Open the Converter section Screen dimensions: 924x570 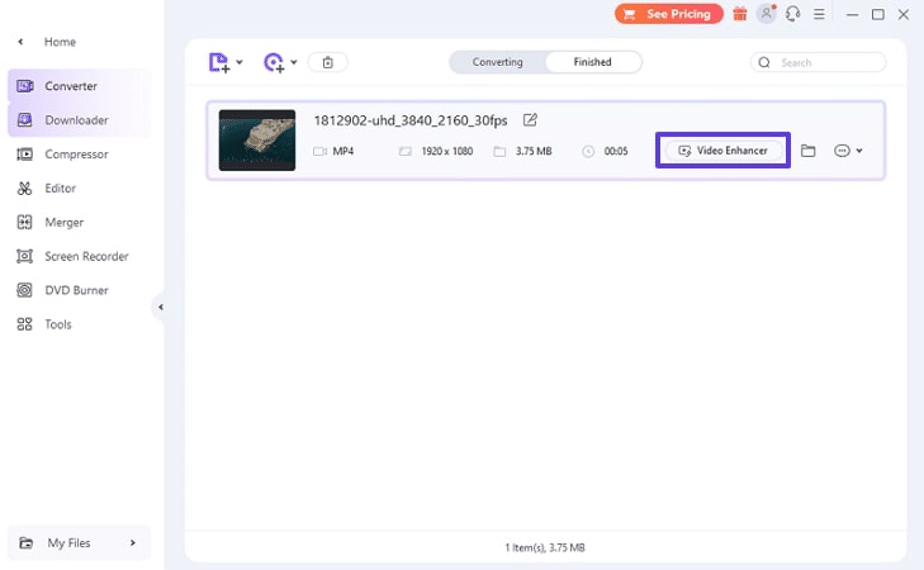[79, 86]
